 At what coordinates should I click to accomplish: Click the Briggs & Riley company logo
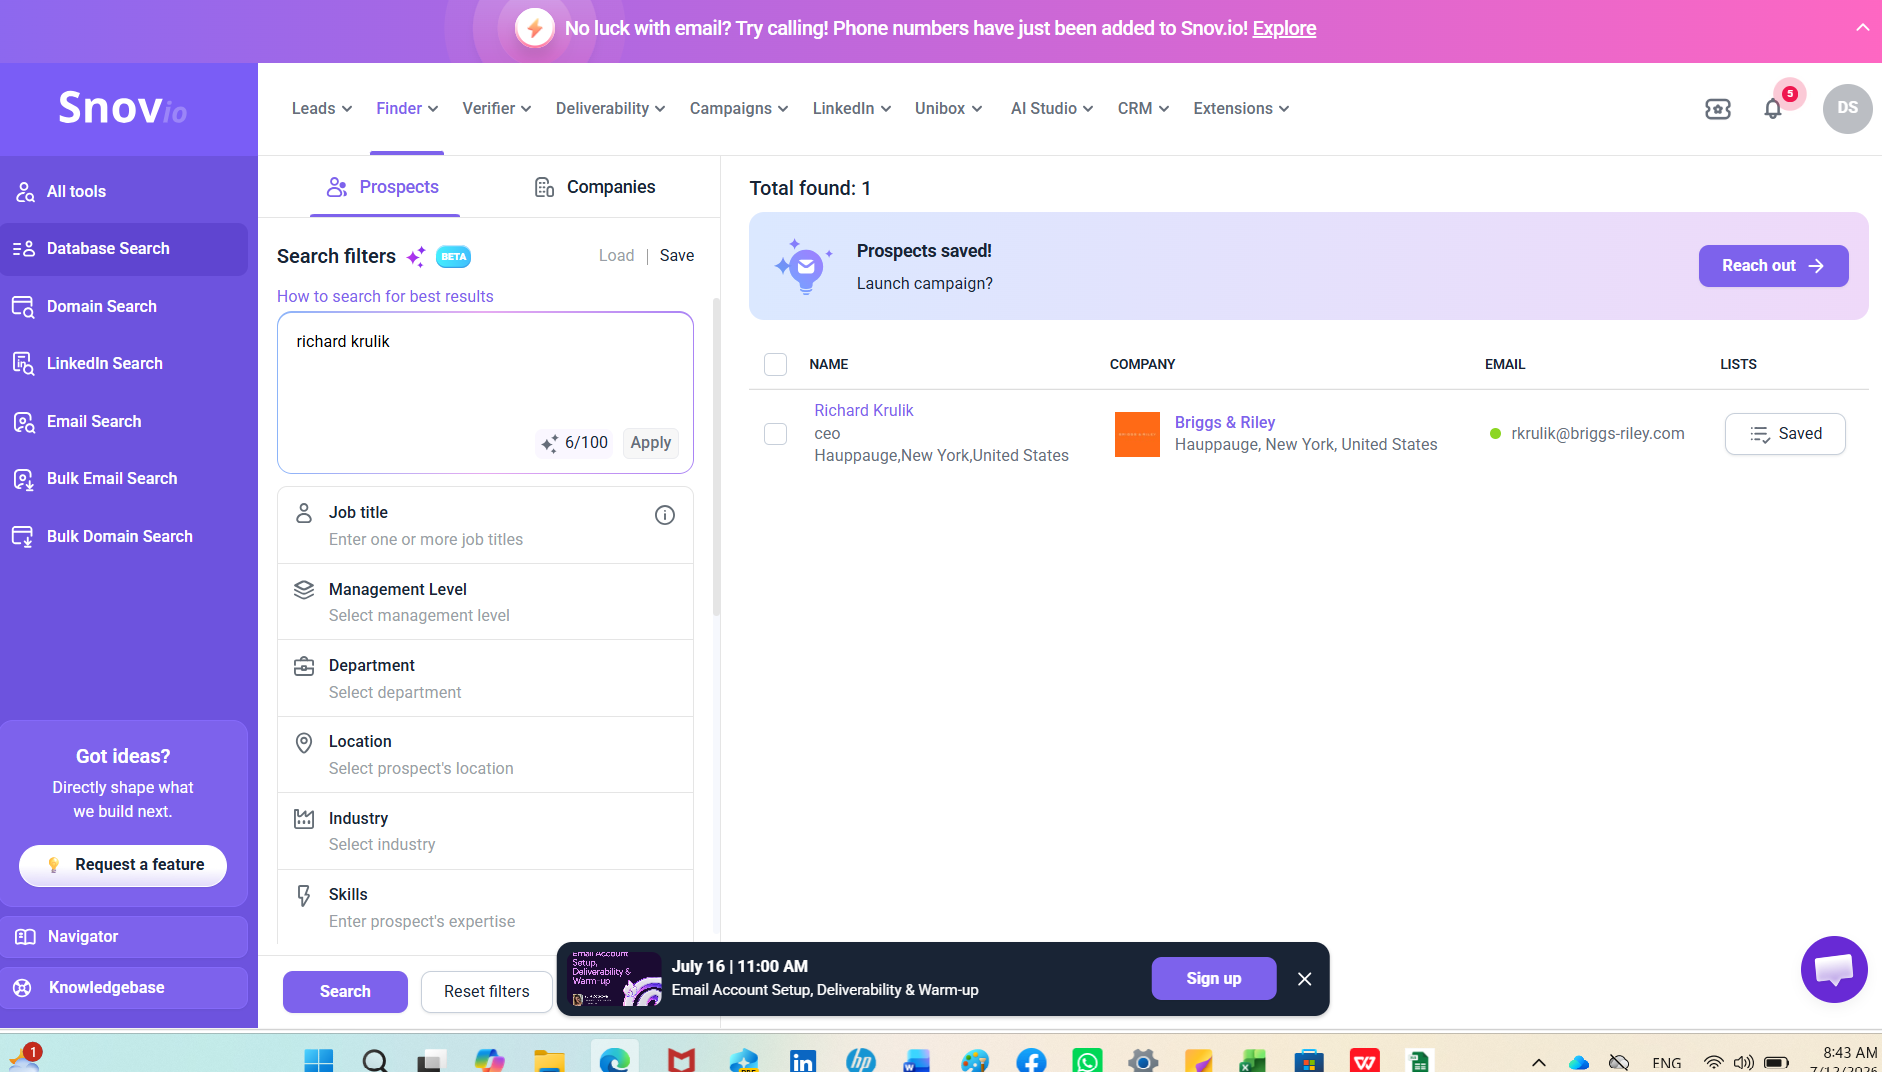pyautogui.click(x=1137, y=434)
